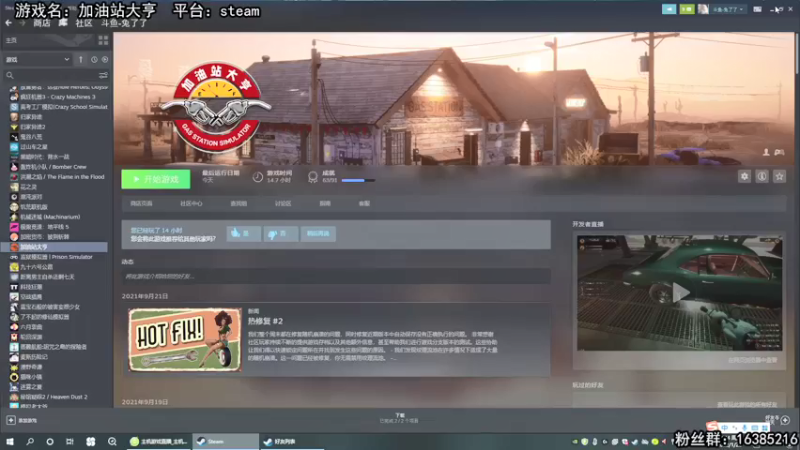
Task: Open Windows Start menu
Action: (x=10, y=441)
